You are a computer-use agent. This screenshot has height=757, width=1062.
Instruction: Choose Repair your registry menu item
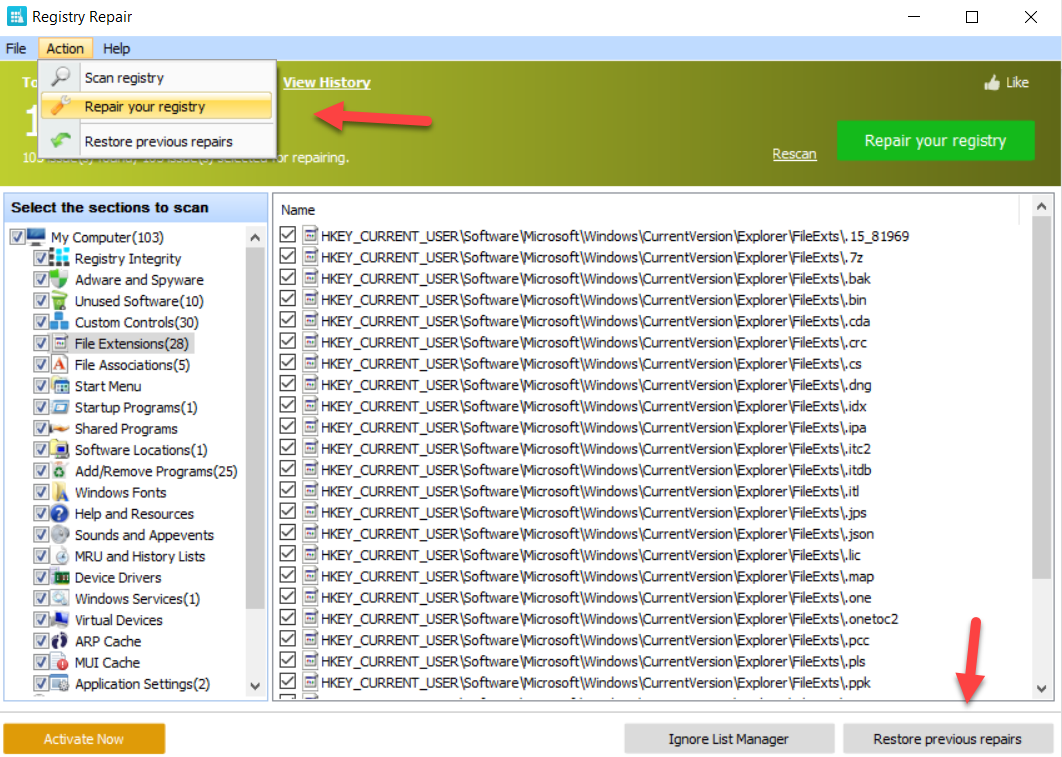(157, 106)
